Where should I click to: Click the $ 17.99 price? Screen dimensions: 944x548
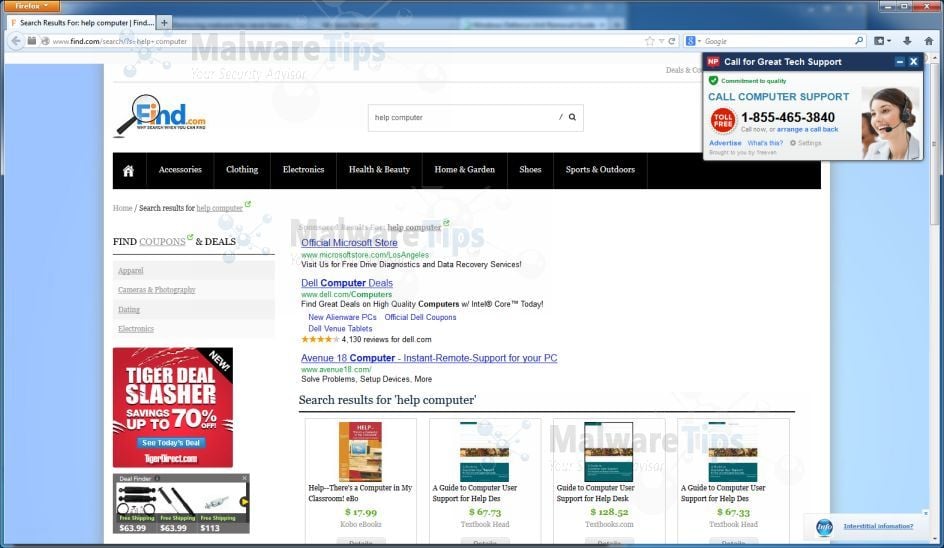[361, 512]
